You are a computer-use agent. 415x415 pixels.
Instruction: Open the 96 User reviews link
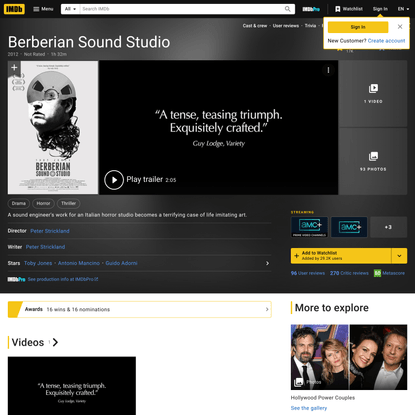(308, 273)
